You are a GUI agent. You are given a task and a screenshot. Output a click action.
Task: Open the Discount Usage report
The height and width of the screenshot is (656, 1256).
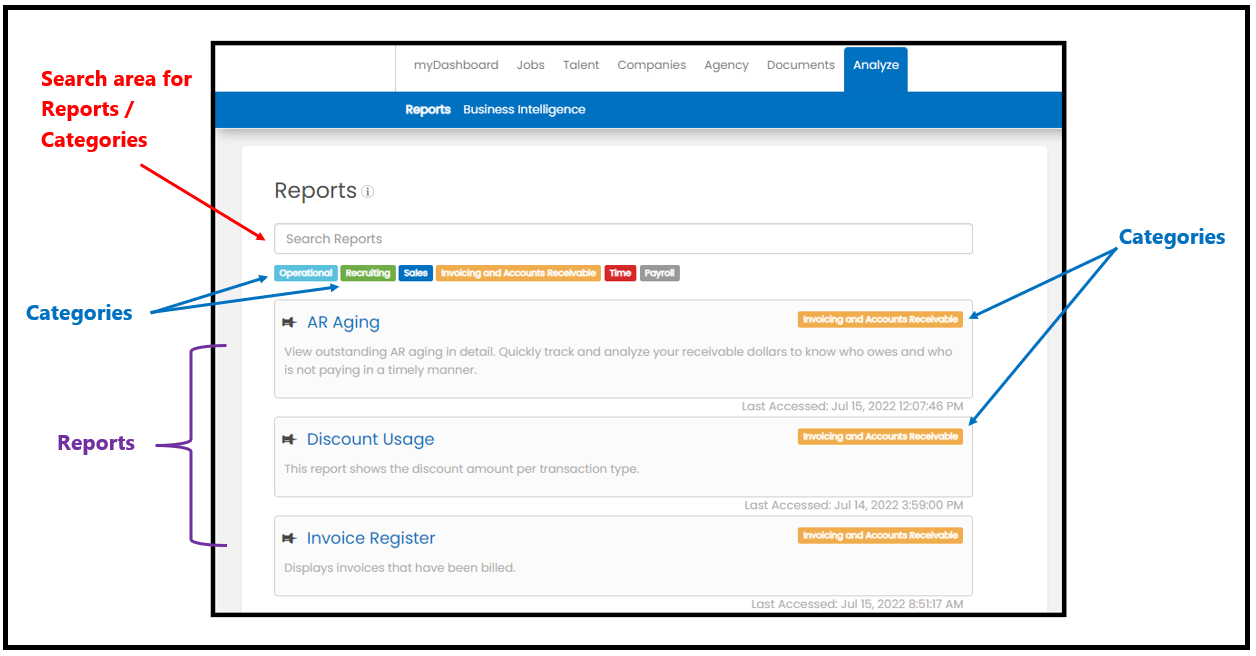point(370,439)
